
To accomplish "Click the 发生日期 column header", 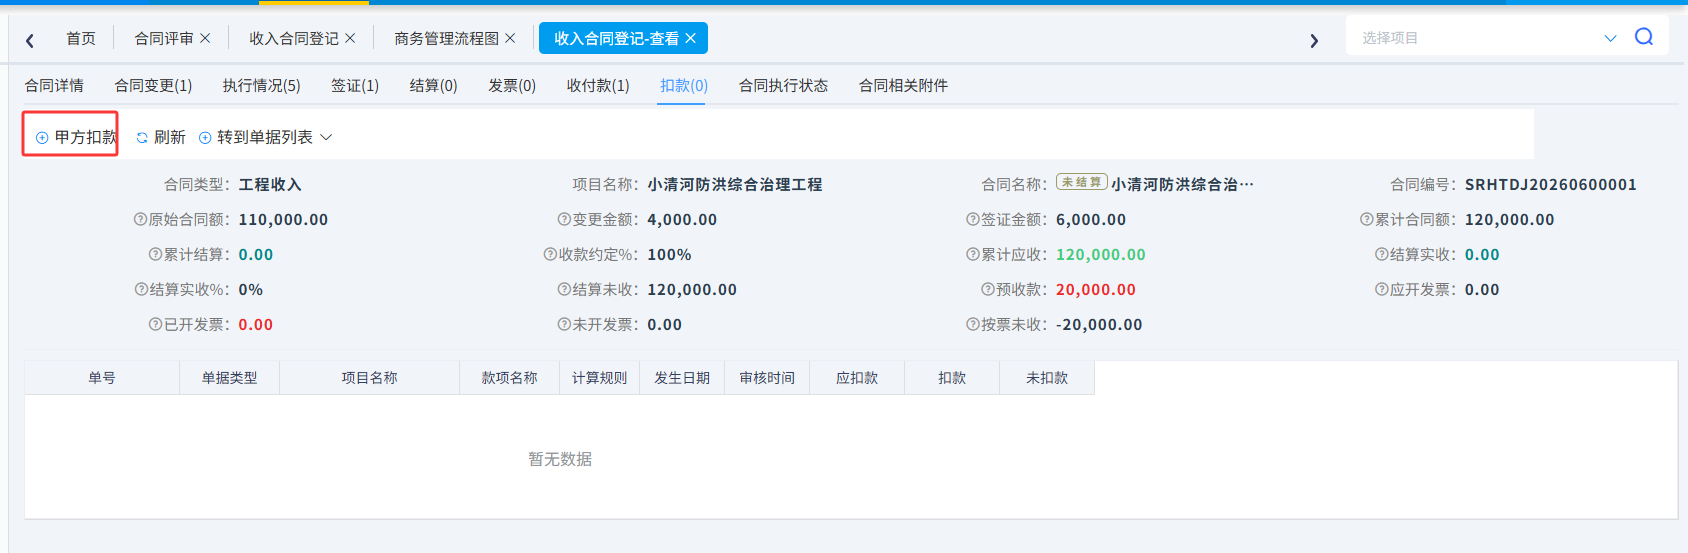I will [x=682, y=378].
